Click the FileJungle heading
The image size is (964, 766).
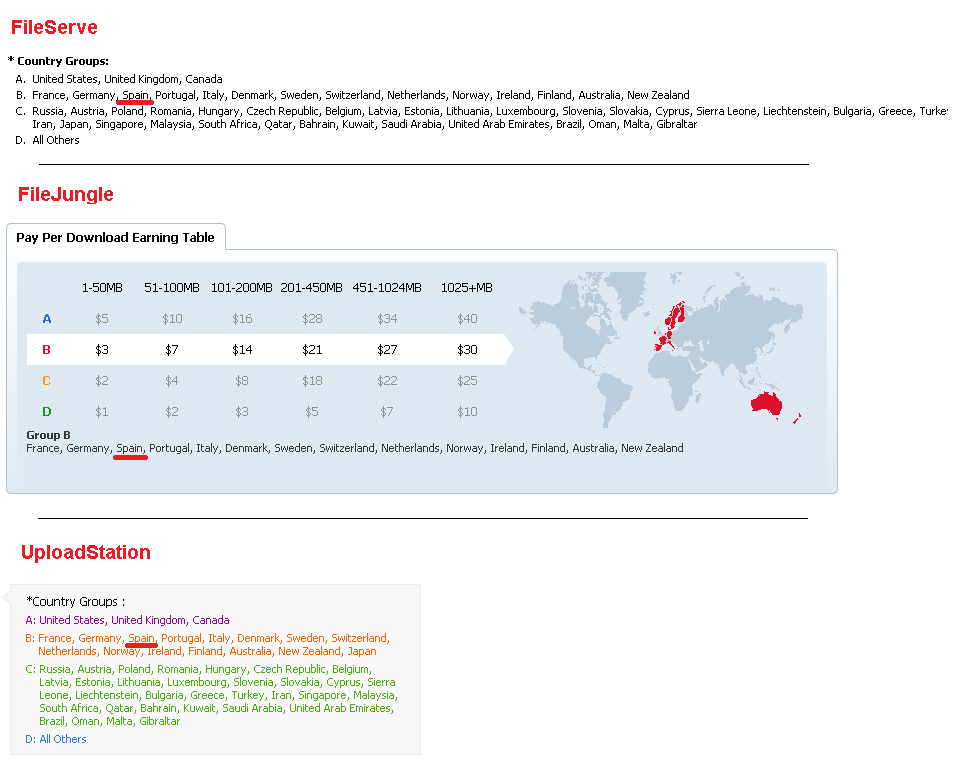pyautogui.click(x=65, y=194)
